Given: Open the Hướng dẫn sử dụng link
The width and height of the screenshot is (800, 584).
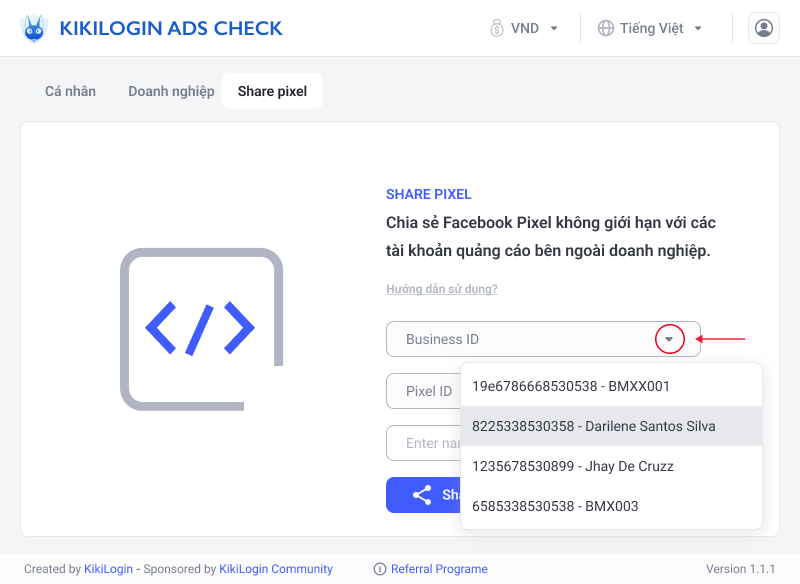Looking at the screenshot, I should [442, 289].
